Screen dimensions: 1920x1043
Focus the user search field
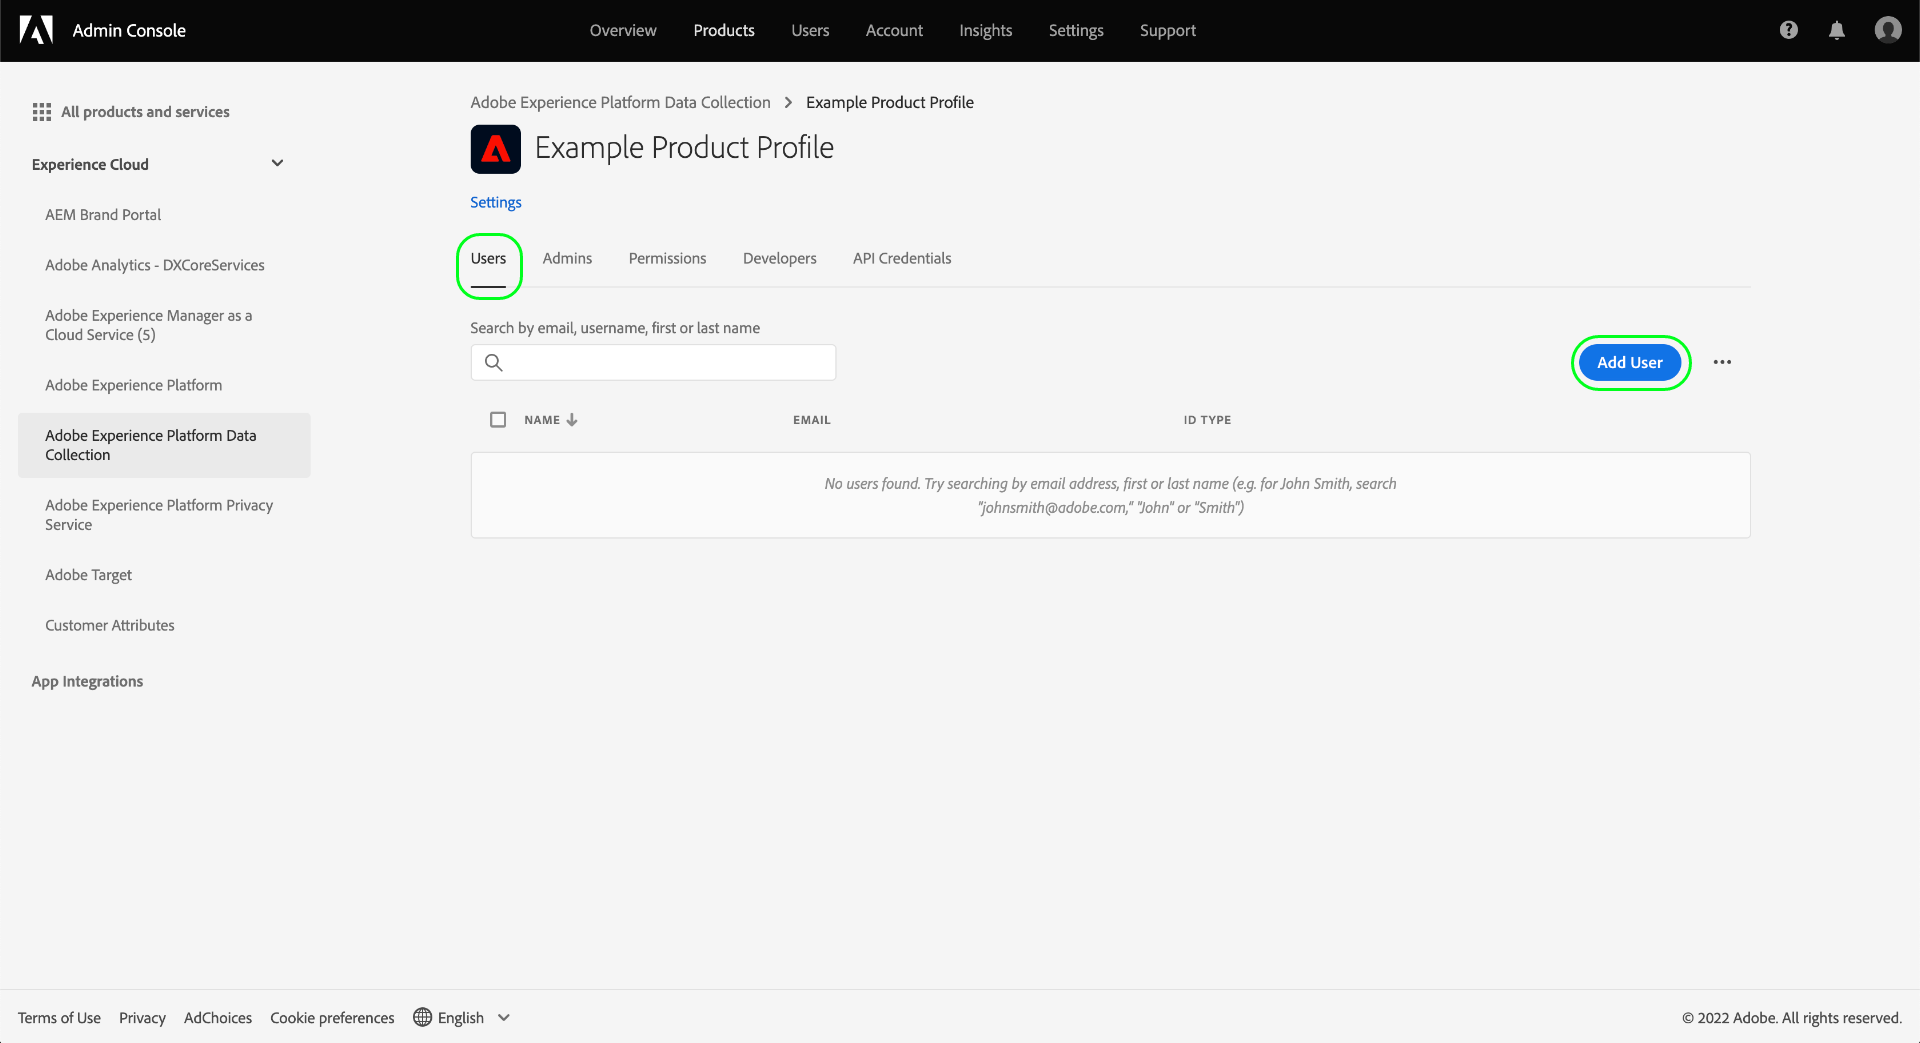(x=653, y=362)
